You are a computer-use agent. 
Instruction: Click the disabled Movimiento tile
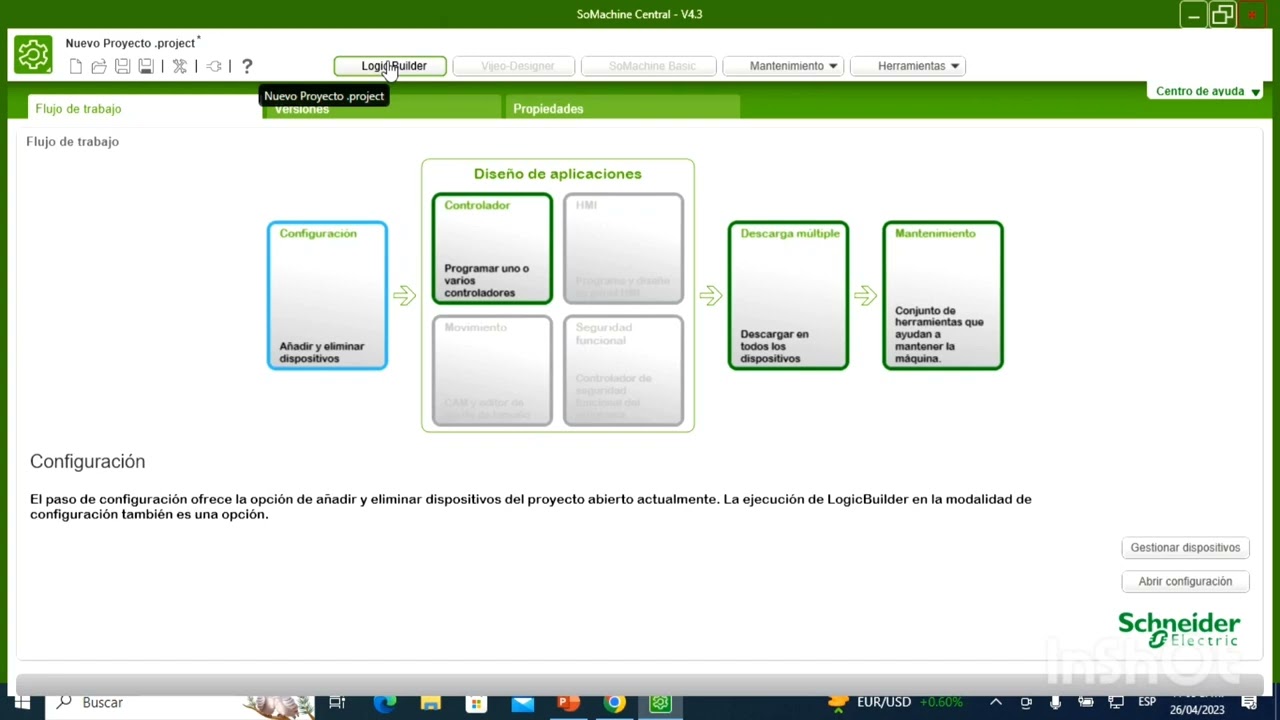point(492,371)
